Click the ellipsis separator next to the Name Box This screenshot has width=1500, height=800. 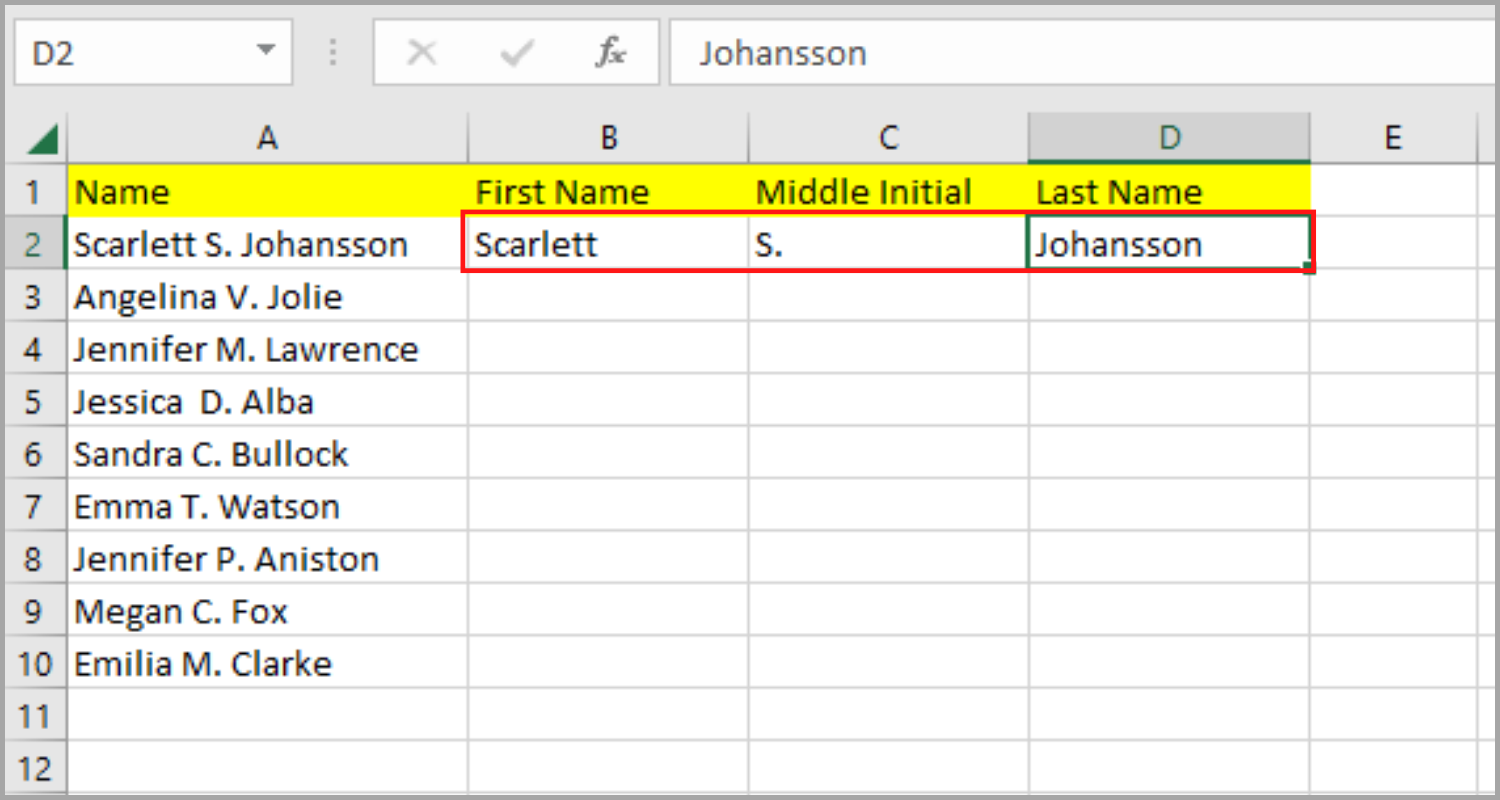(333, 52)
